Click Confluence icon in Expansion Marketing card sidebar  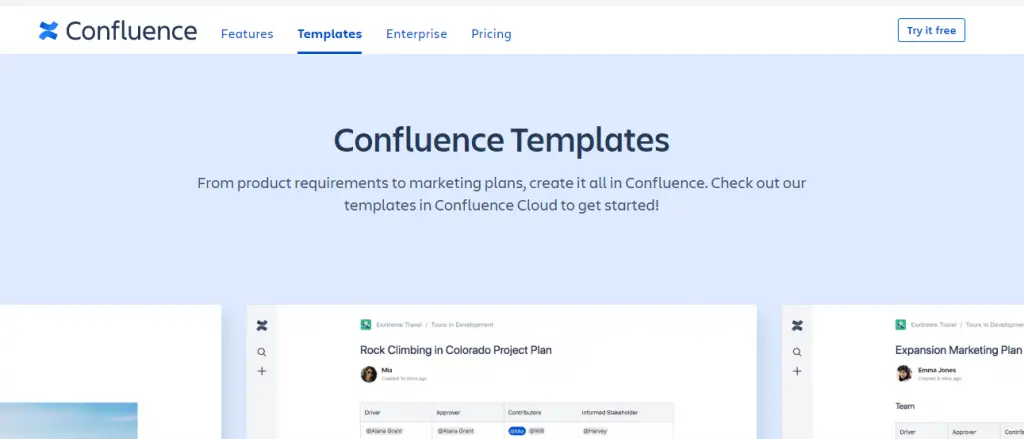(797, 325)
